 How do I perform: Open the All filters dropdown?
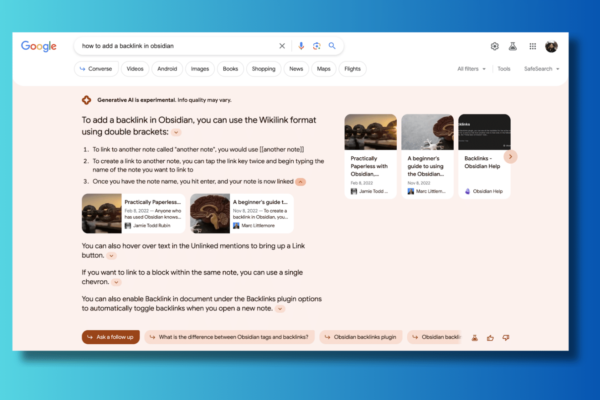pyautogui.click(x=471, y=69)
